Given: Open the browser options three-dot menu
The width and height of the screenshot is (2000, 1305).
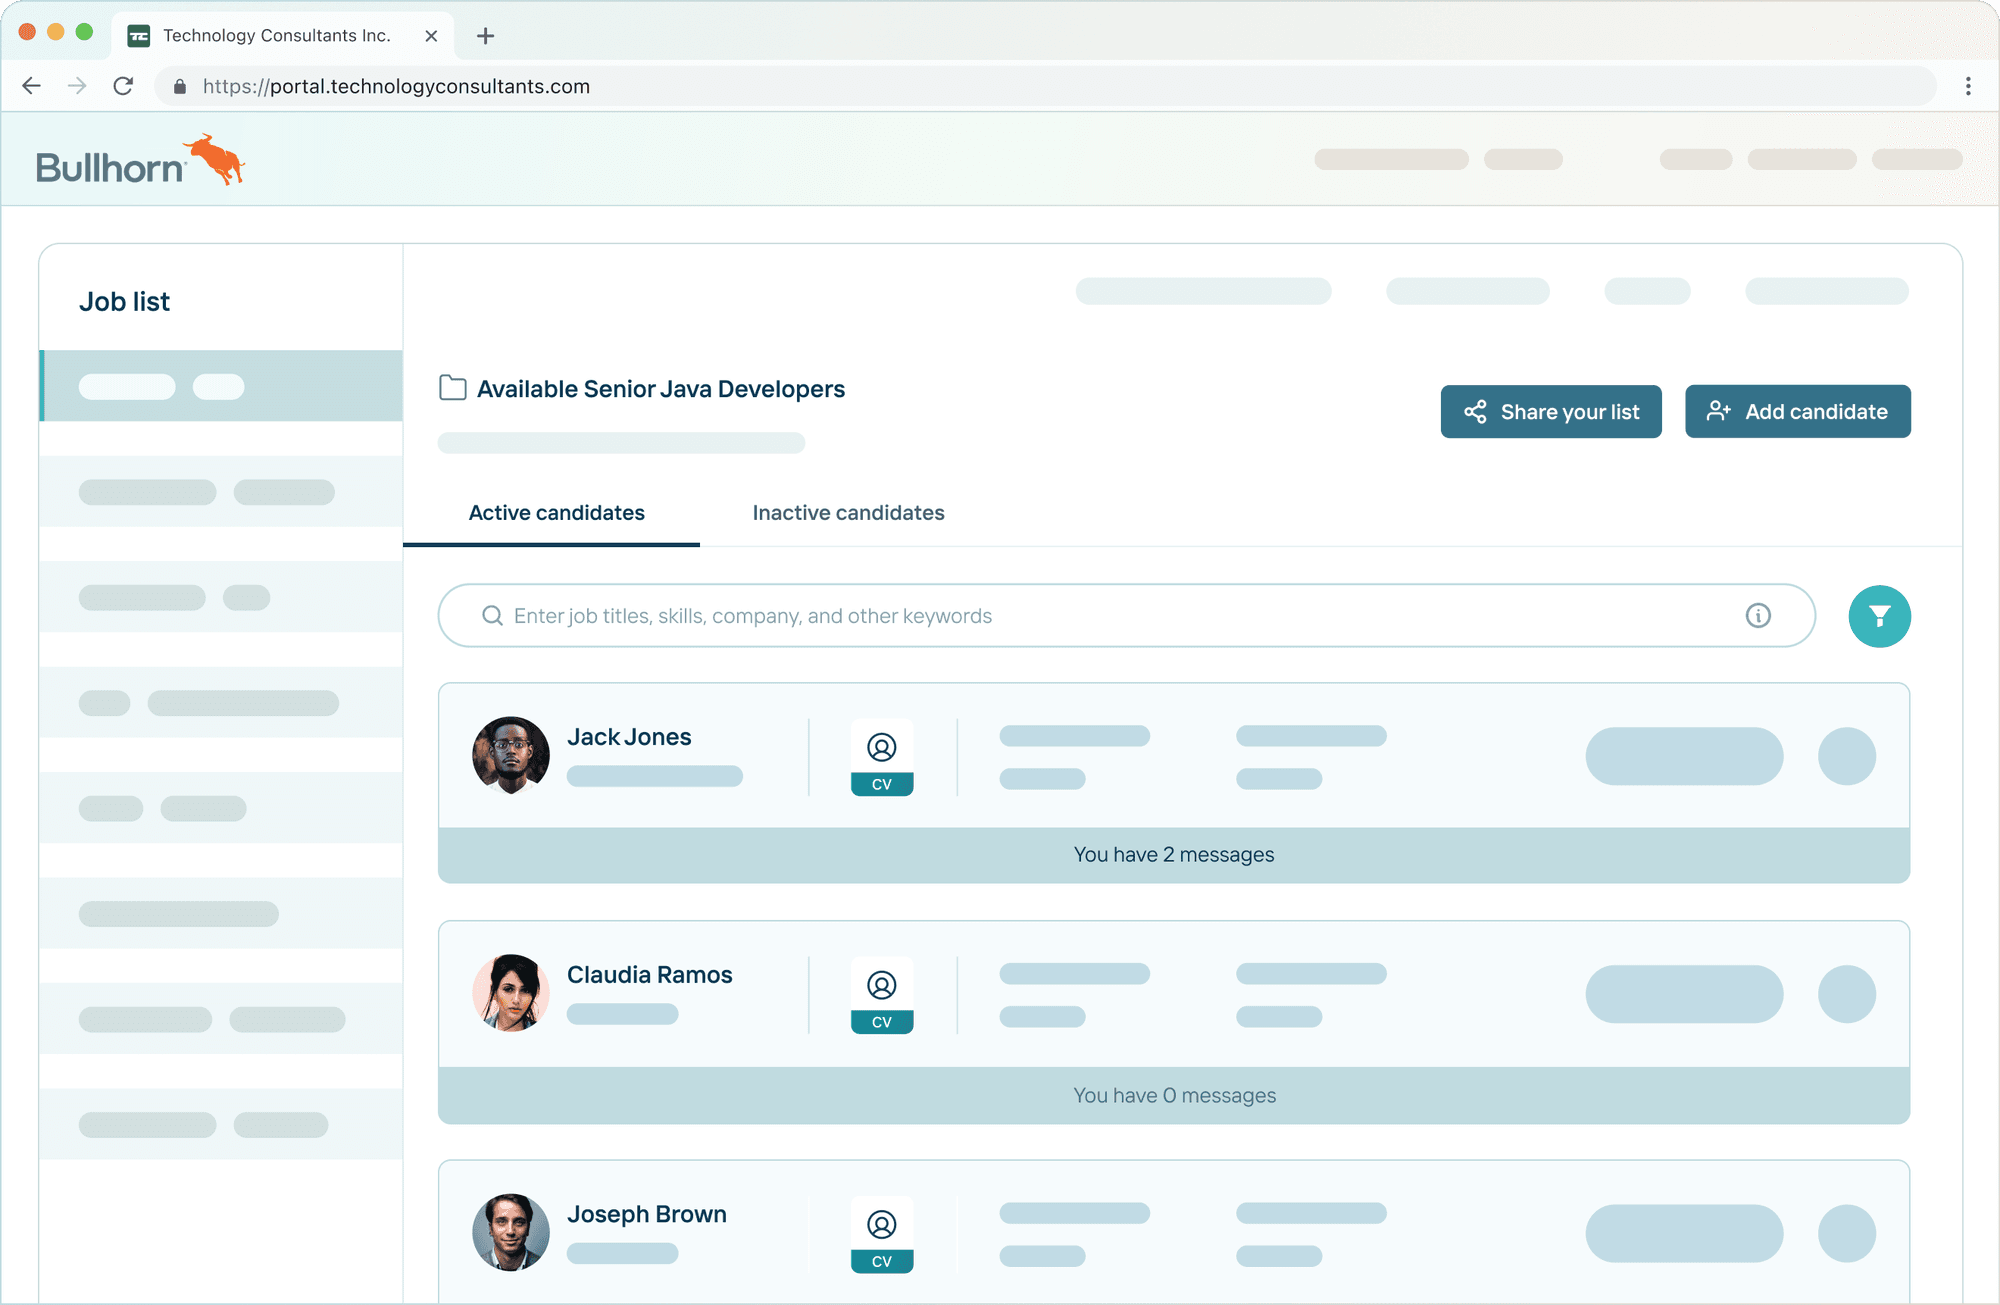Looking at the screenshot, I should 1968,86.
